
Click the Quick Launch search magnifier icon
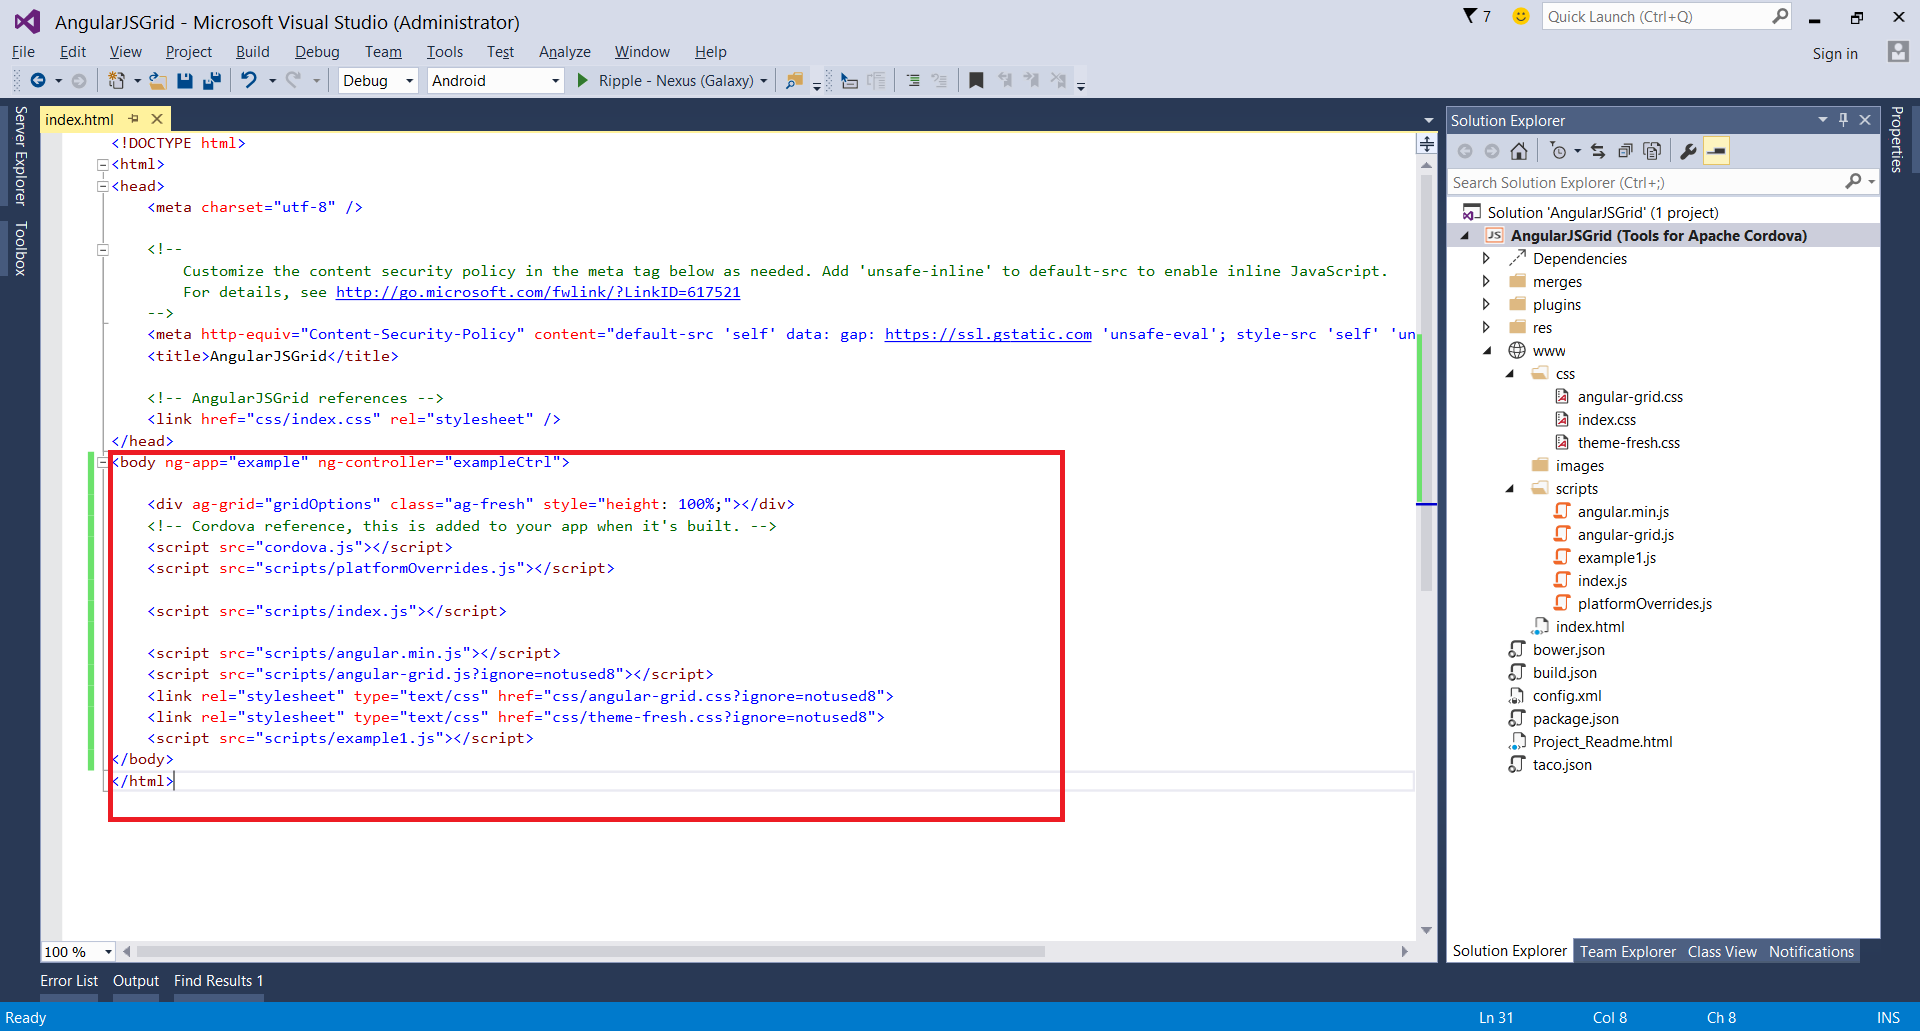(1780, 16)
